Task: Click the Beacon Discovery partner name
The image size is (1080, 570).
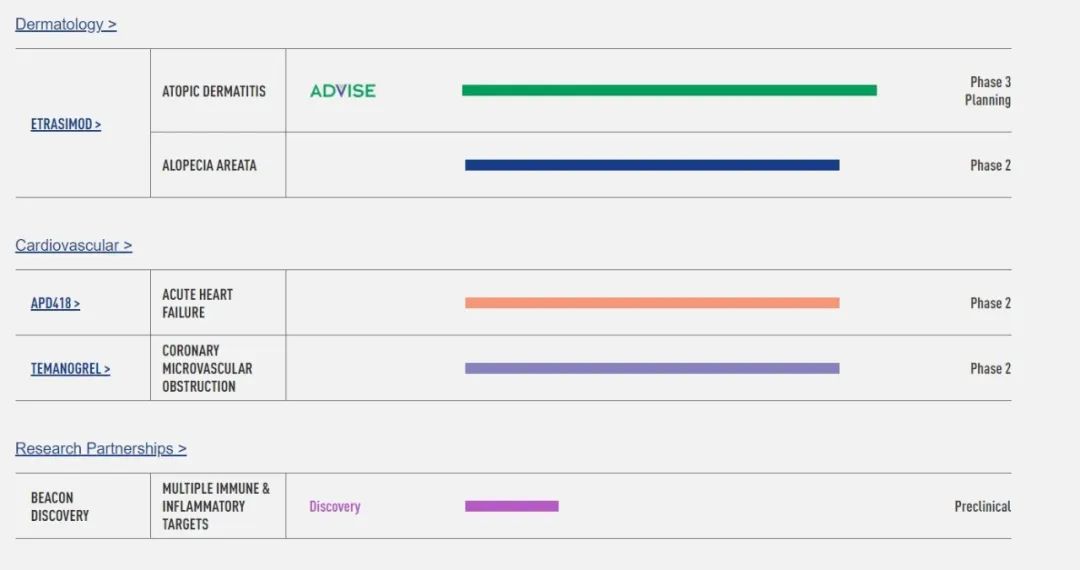Action: [60, 506]
